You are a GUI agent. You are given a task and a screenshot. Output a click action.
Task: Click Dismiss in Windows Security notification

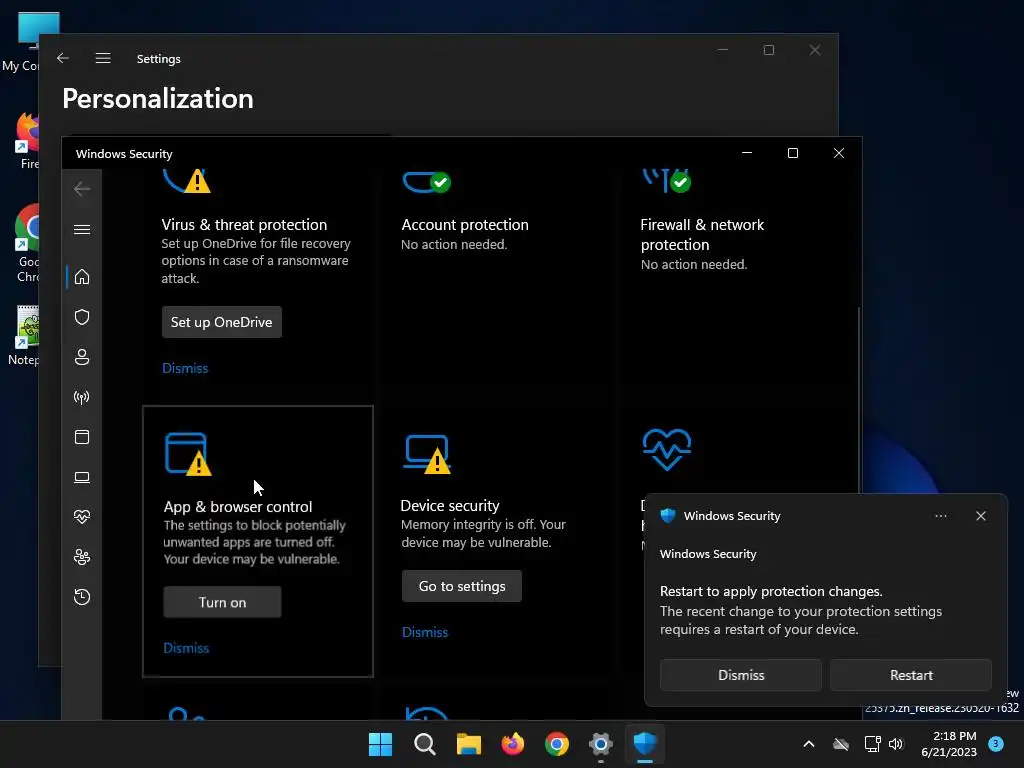pos(741,675)
